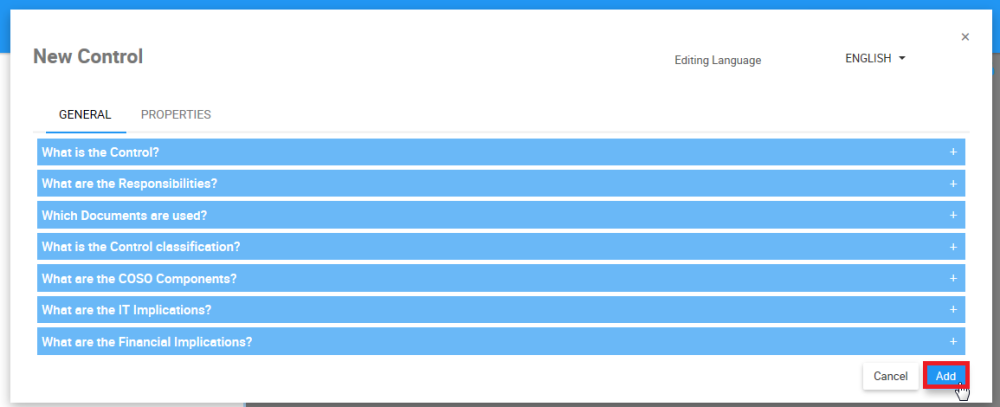The width and height of the screenshot is (1000, 407).
Task: Click plus icon on COSO Components row
Action: coord(953,279)
